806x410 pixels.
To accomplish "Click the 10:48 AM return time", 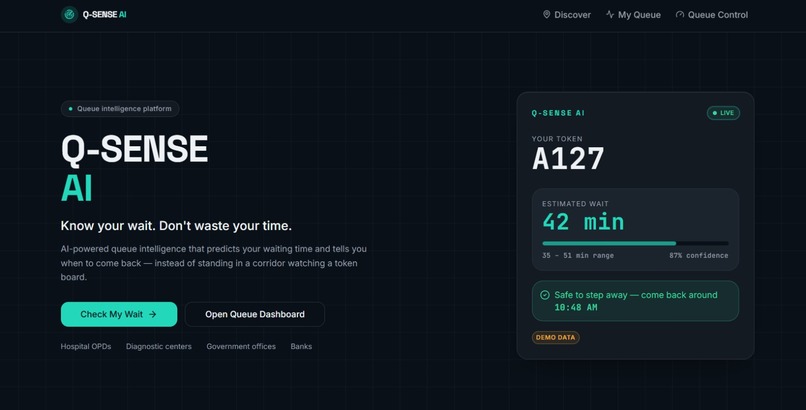I will (x=576, y=307).
